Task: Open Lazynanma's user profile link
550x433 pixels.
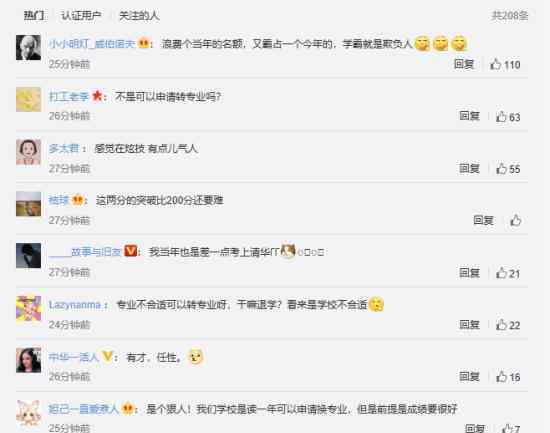Action: [x=75, y=305]
